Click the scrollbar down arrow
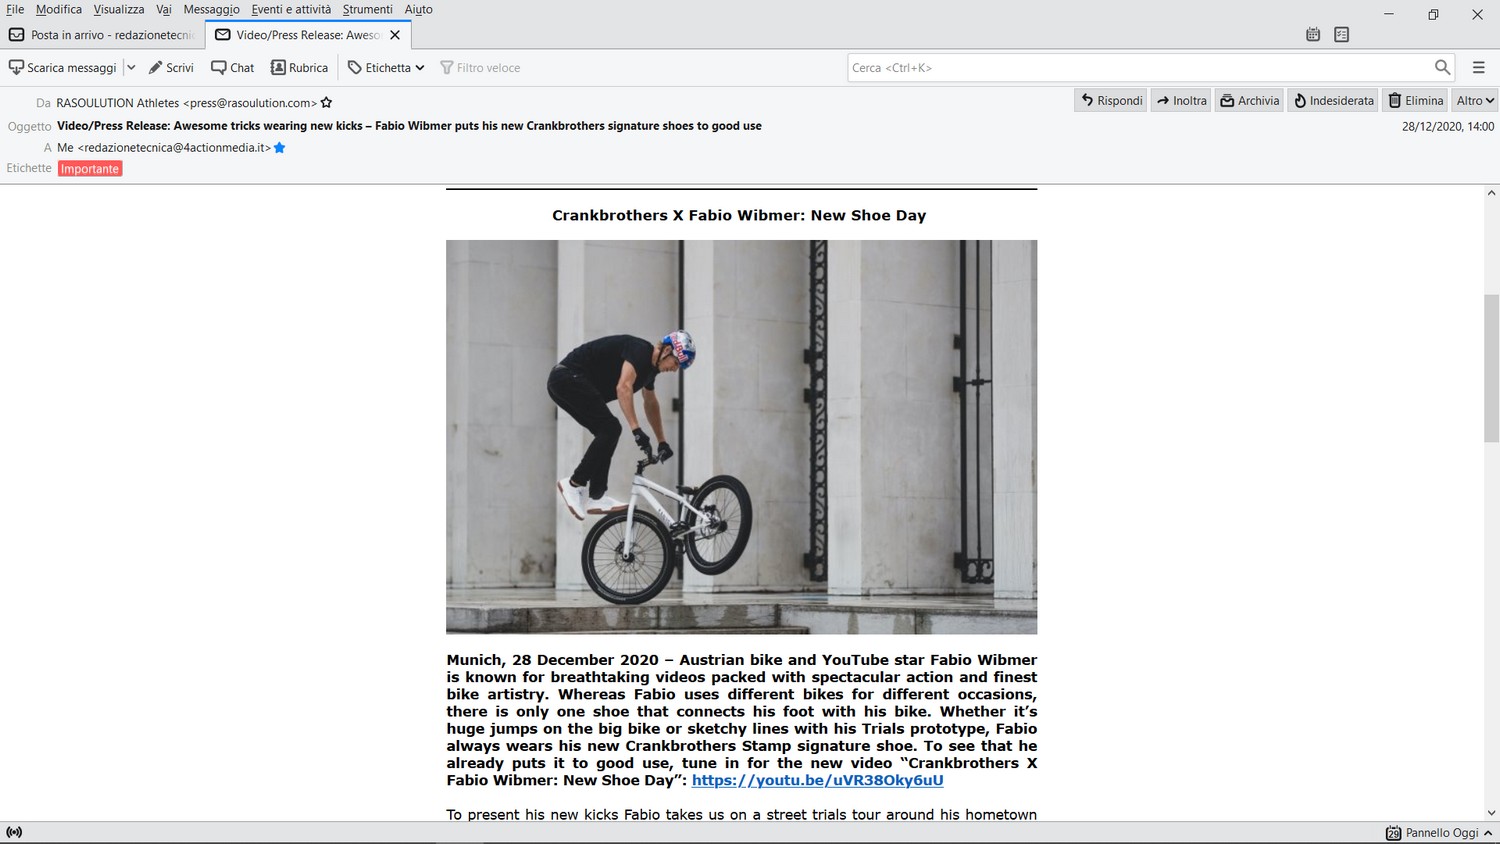The width and height of the screenshot is (1500, 844). (1491, 813)
